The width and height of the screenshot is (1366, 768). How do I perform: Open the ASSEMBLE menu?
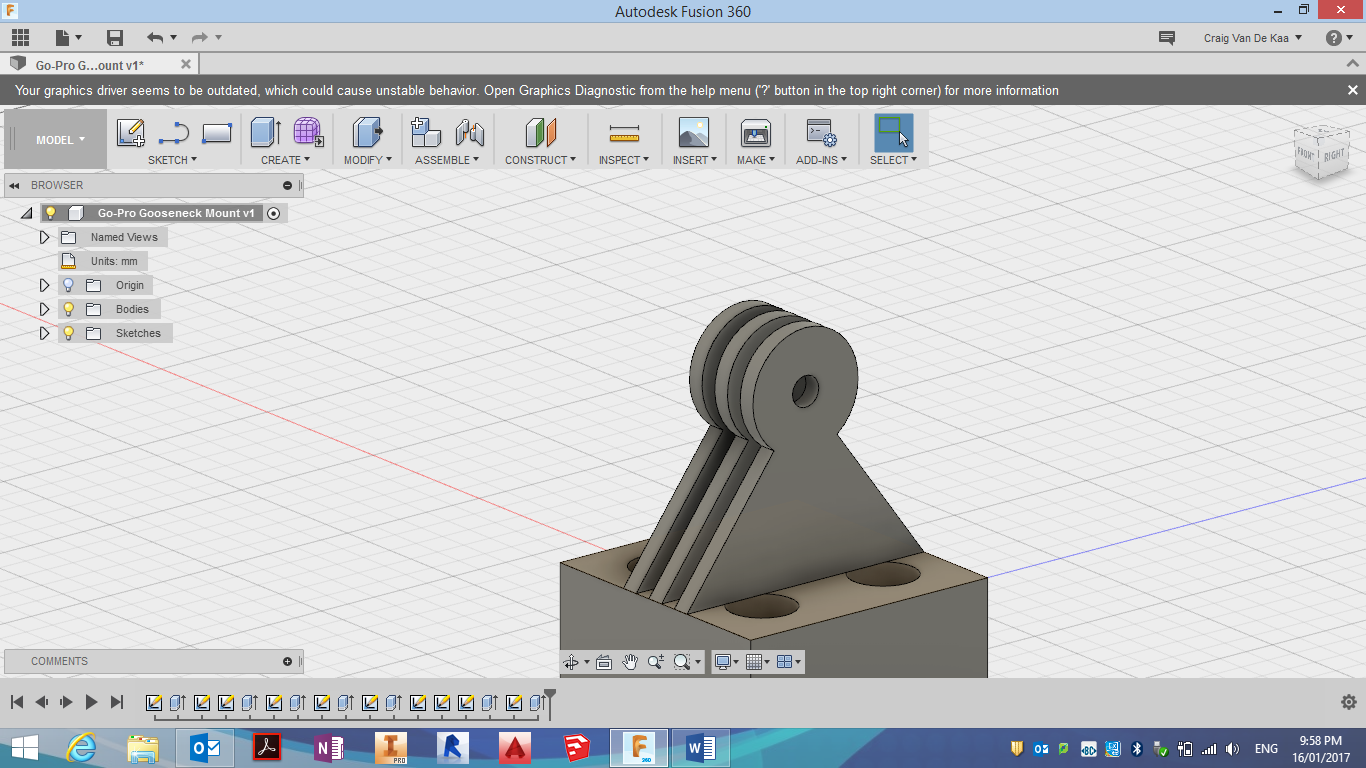[x=447, y=160]
